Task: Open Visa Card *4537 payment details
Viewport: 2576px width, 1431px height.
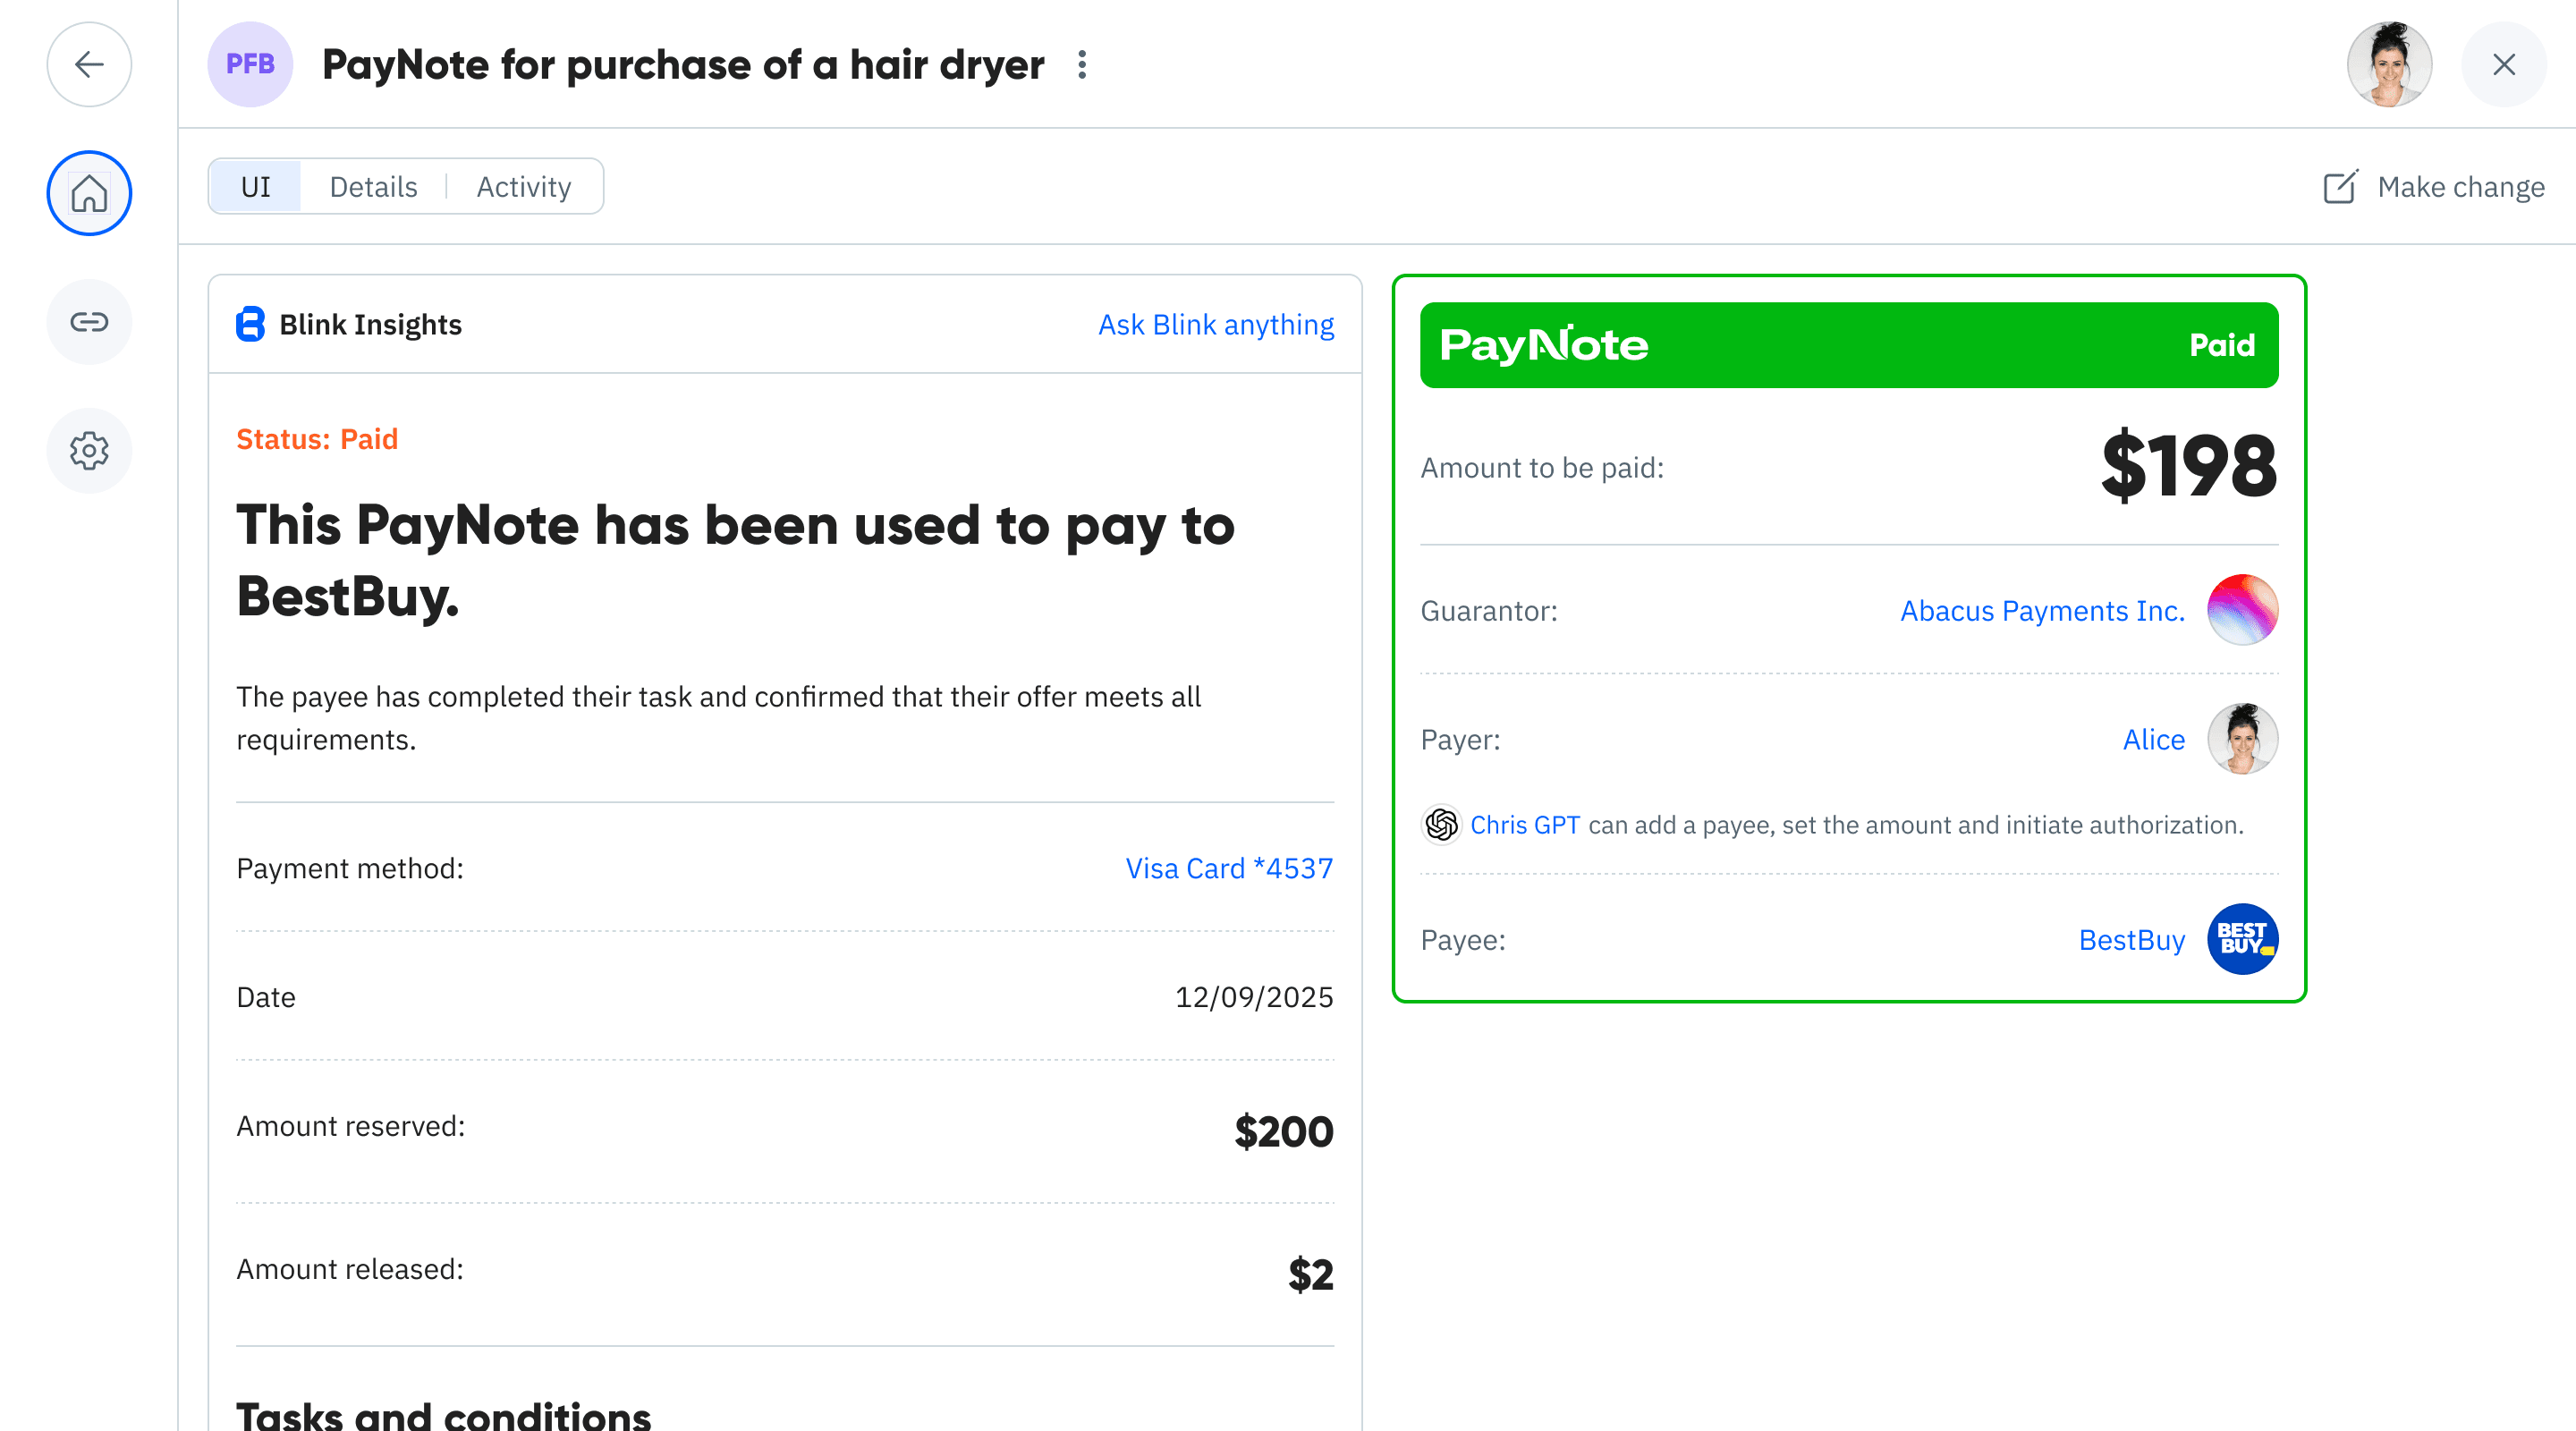Action: pyautogui.click(x=1229, y=868)
